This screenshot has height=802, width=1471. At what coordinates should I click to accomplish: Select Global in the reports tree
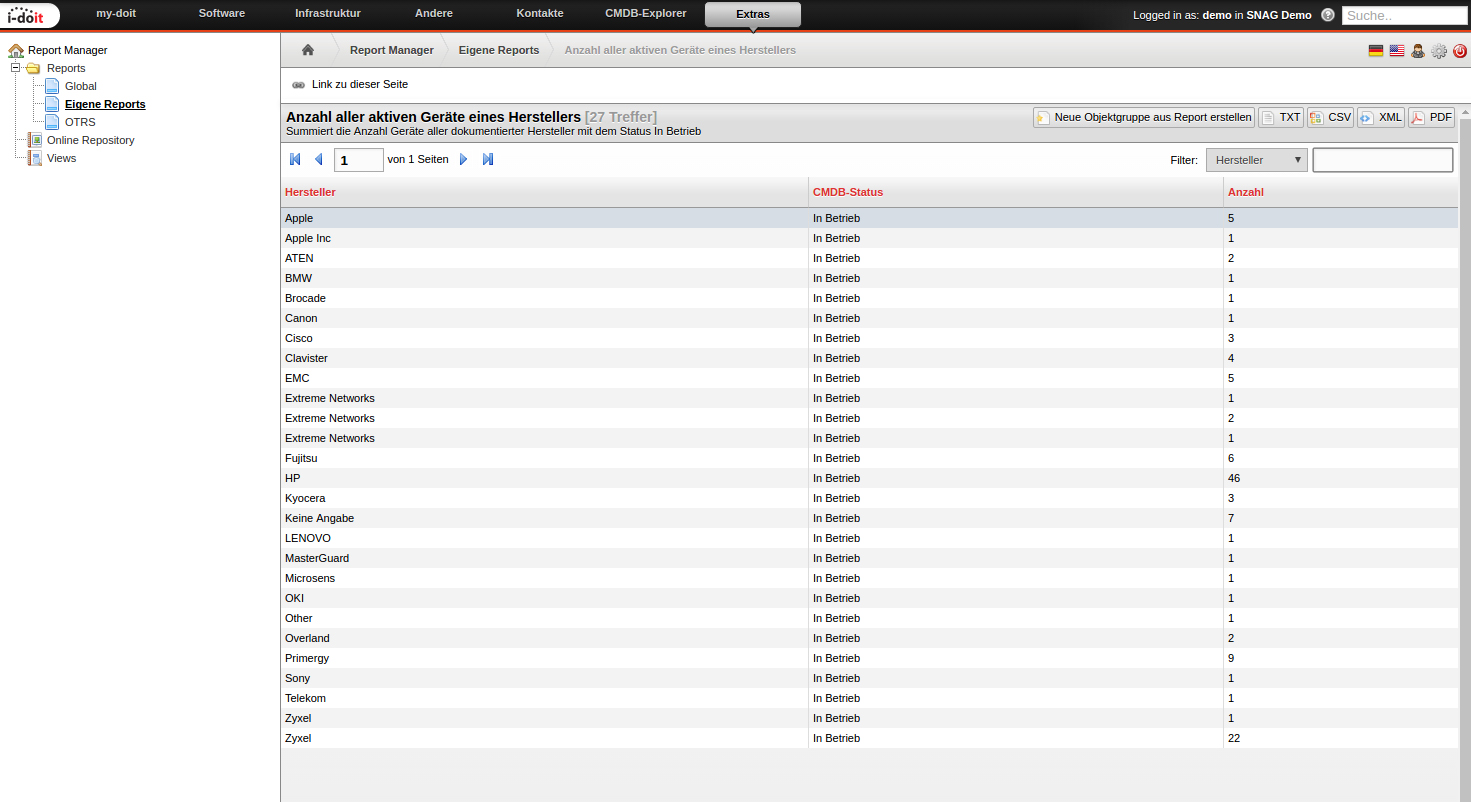coord(81,86)
